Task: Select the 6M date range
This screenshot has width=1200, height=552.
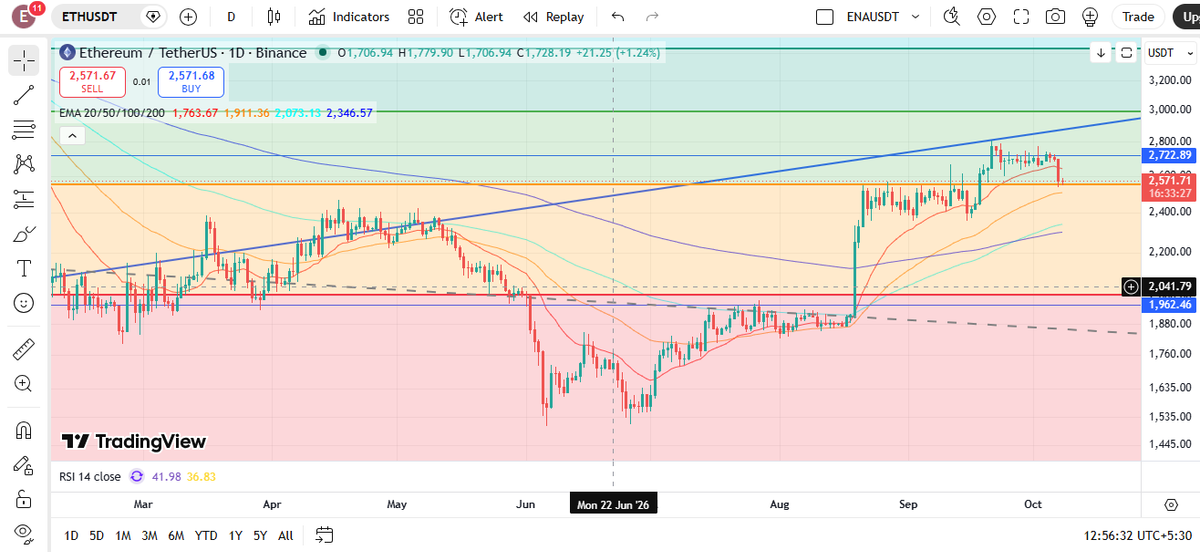Action: pyautogui.click(x=176, y=534)
